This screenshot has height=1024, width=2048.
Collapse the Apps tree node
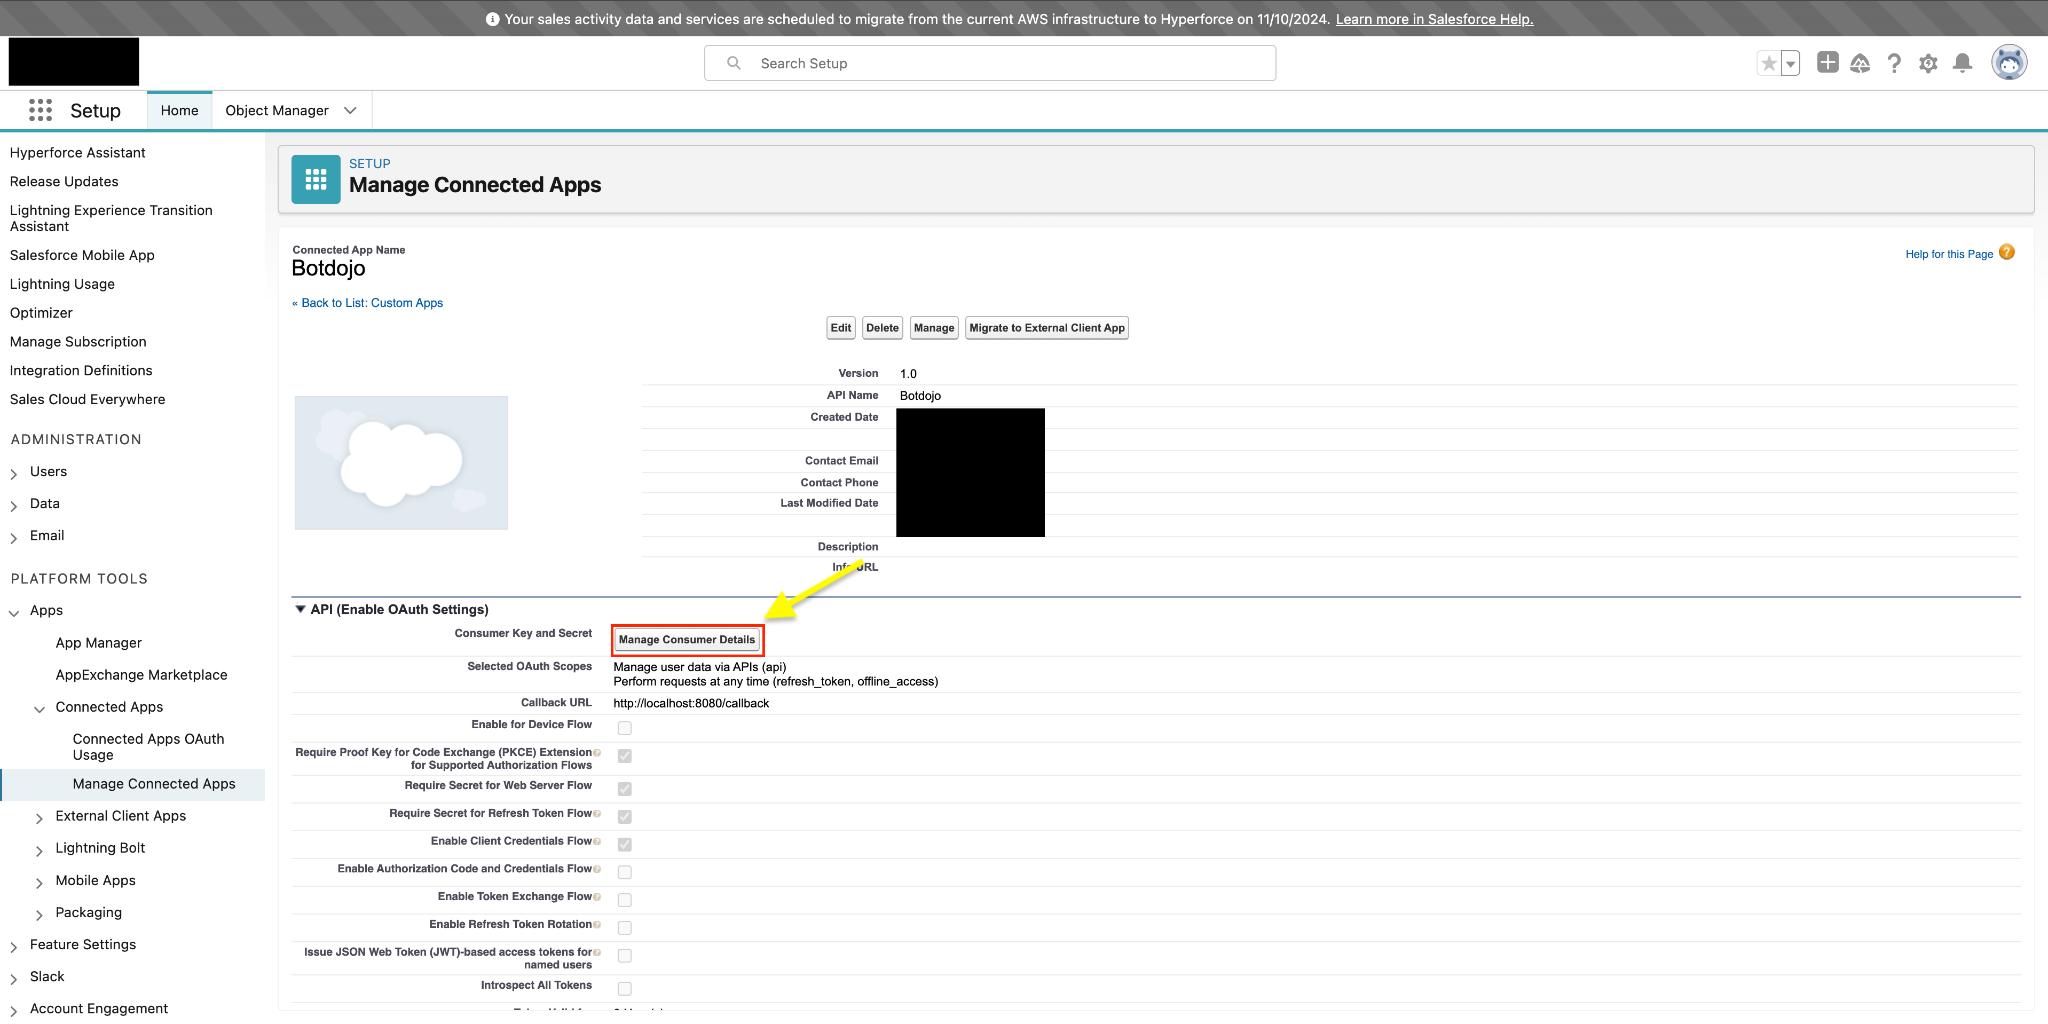[14, 612]
